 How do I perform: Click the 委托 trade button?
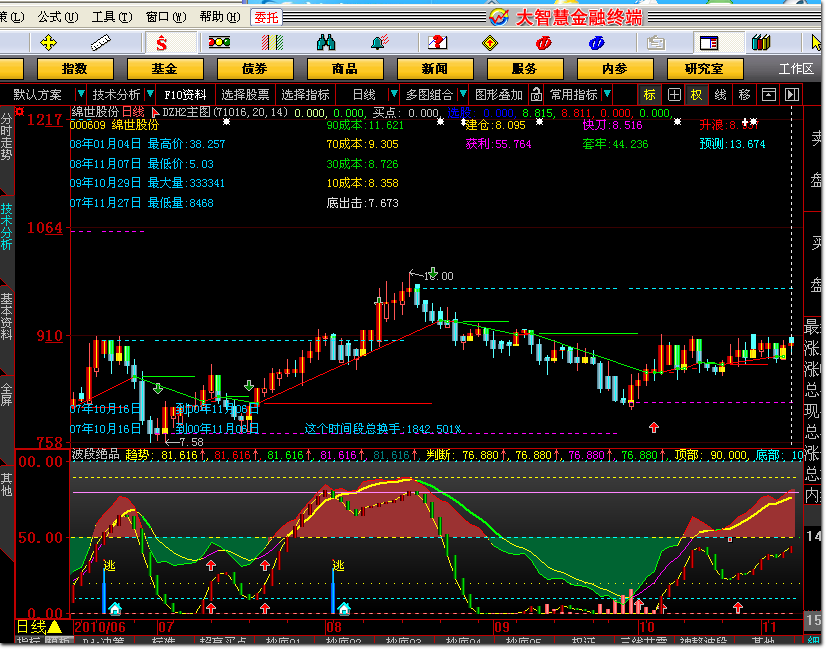point(266,18)
